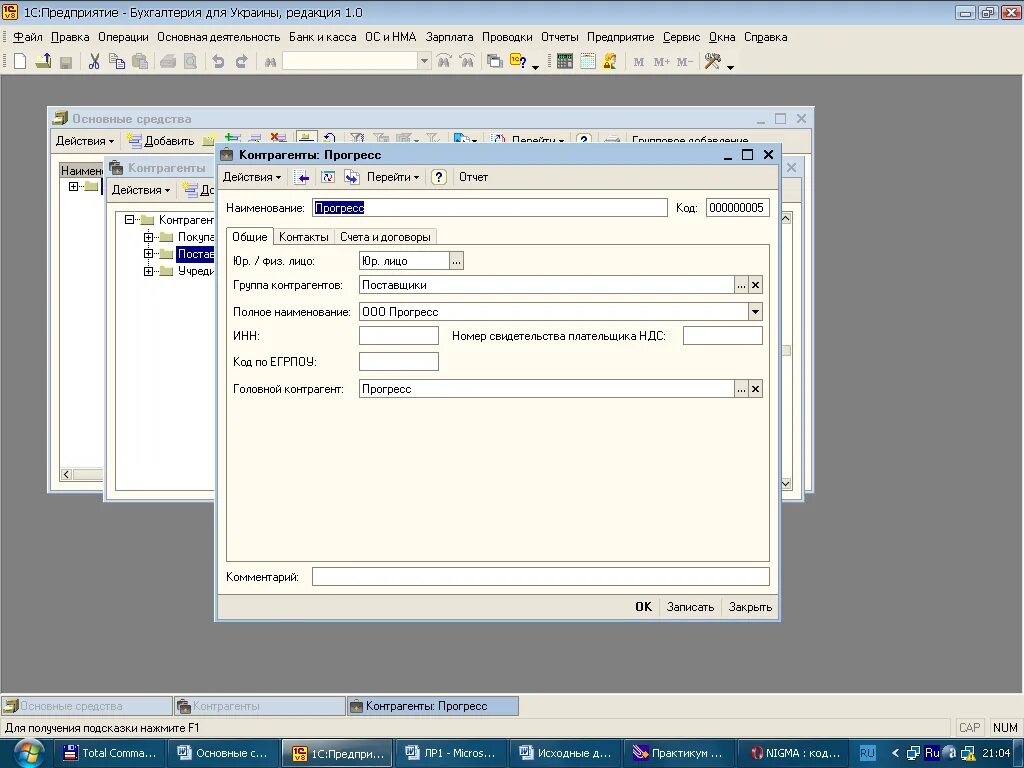This screenshot has height=768, width=1024.
Task: Click the Windows Start orb
Action: pos(28,753)
